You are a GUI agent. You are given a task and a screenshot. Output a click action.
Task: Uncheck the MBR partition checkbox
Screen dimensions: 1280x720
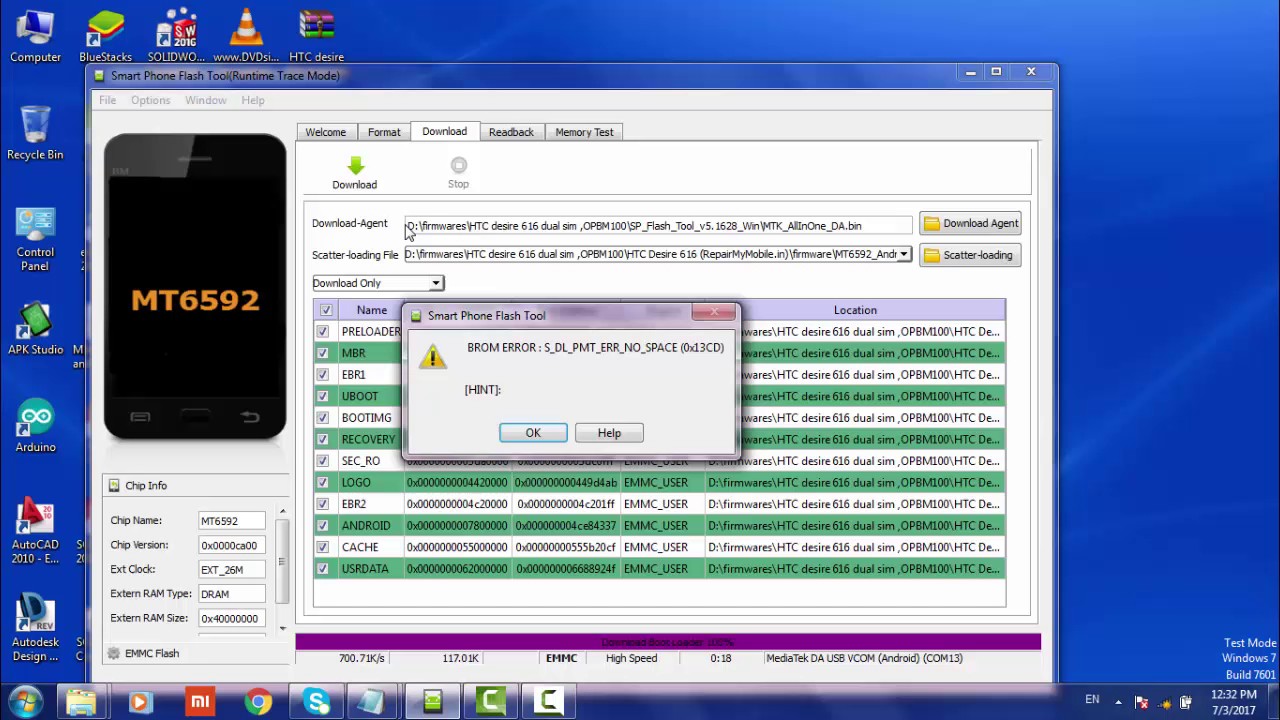322,353
